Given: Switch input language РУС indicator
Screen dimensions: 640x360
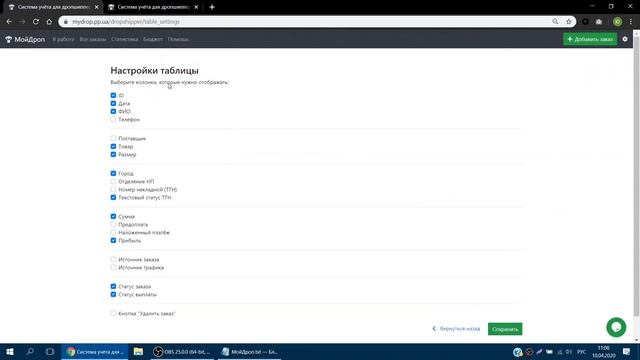Looking at the screenshot, I should [x=582, y=351].
